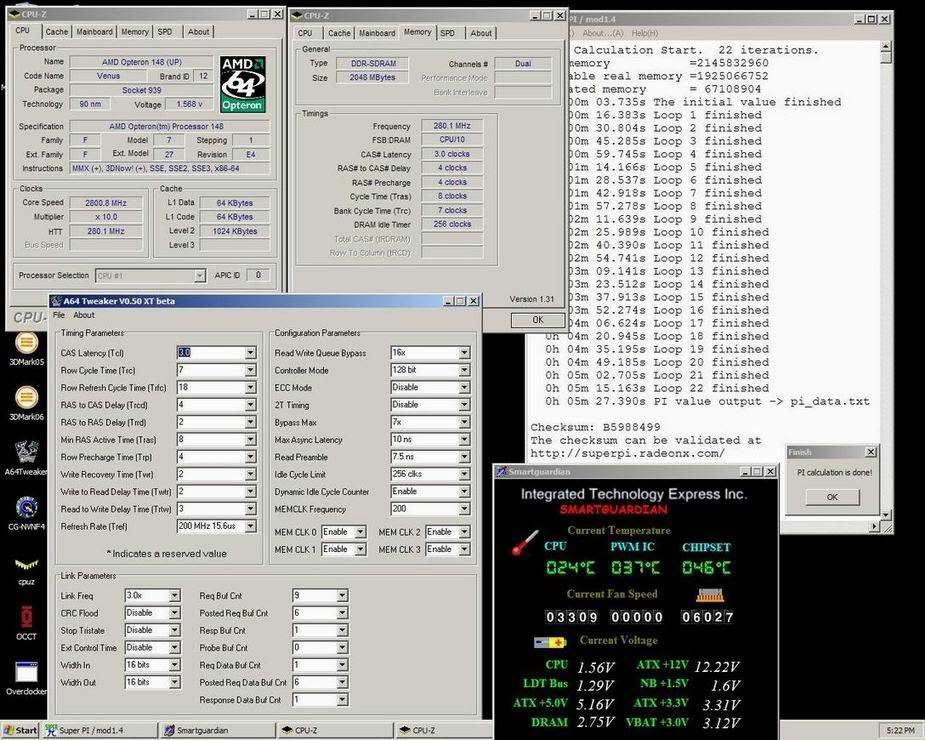The width and height of the screenshot is (925, 740).
Task: Click the thermometer icon in Smartguardian
Action: point(524,542)
